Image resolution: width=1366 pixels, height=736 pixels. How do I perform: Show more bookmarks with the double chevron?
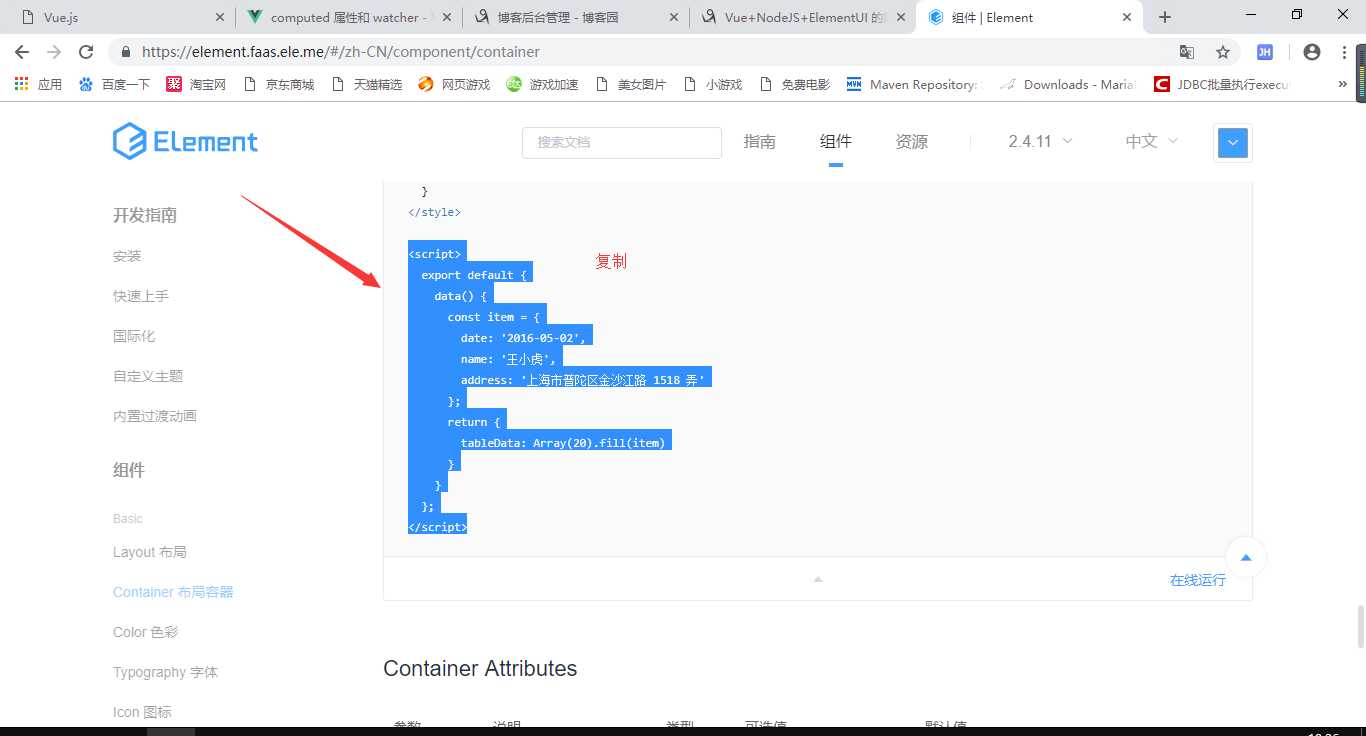click(1342, 84)
